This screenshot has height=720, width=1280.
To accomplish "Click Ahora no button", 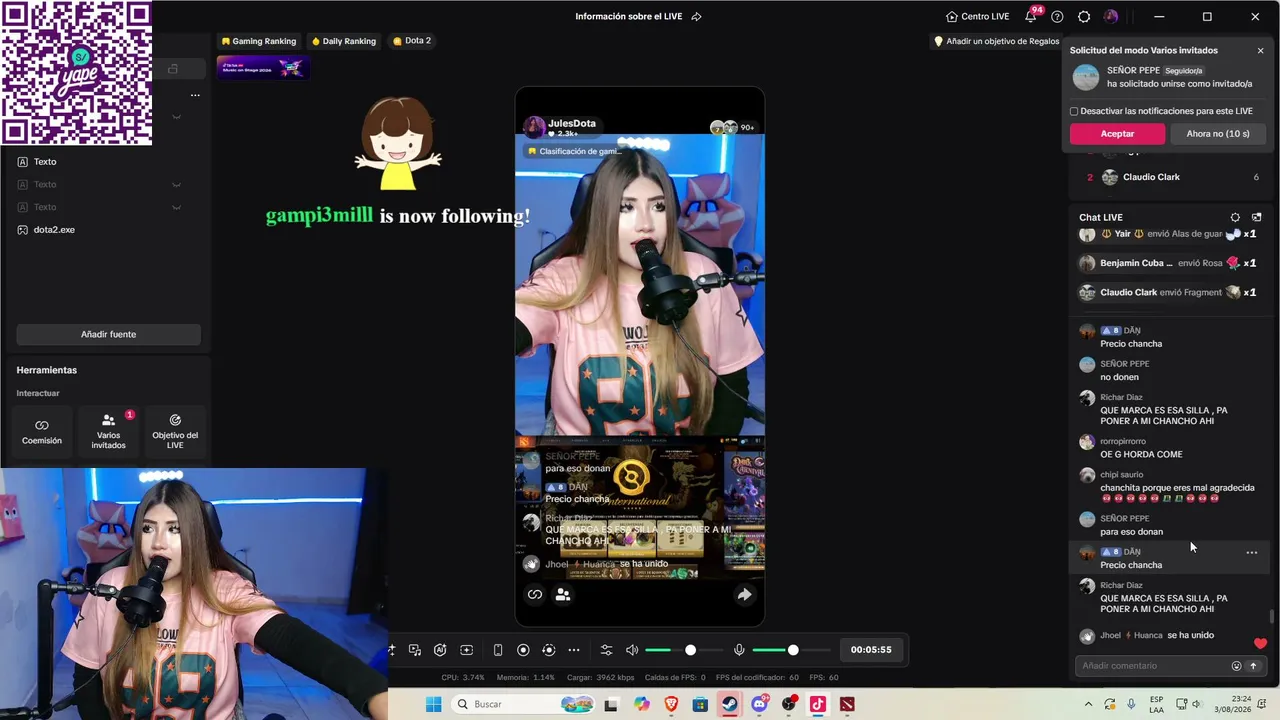I will [1218, 134].
